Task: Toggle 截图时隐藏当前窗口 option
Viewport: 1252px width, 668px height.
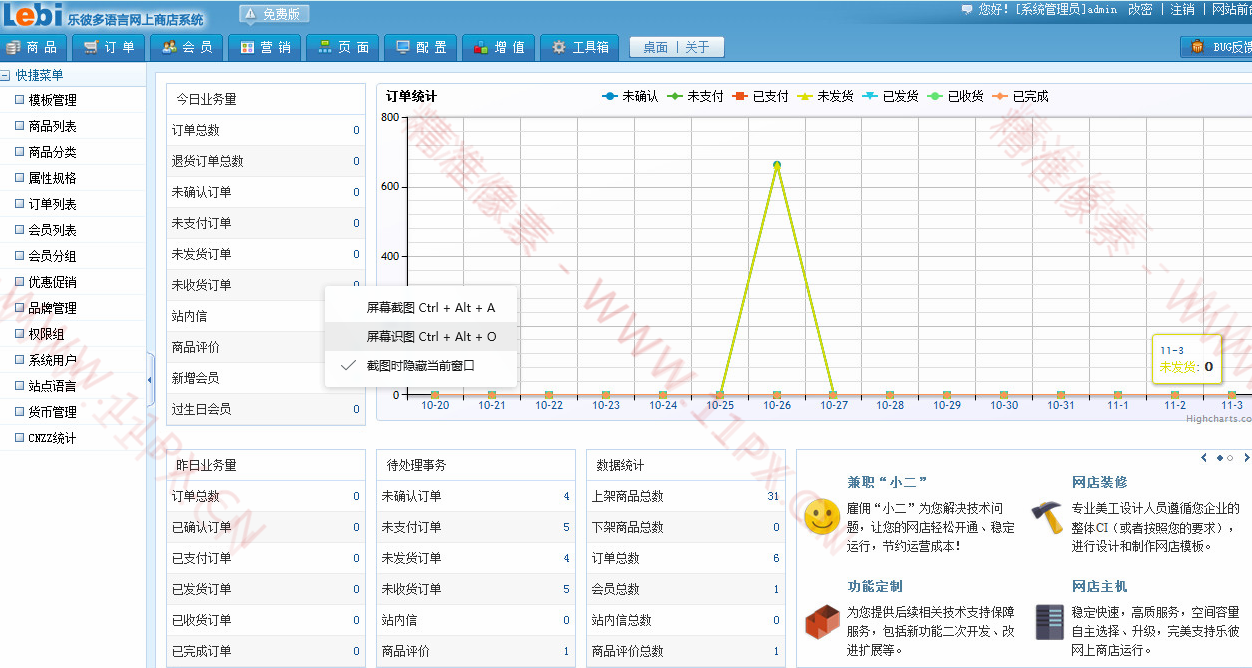Action: click(421, 365)
